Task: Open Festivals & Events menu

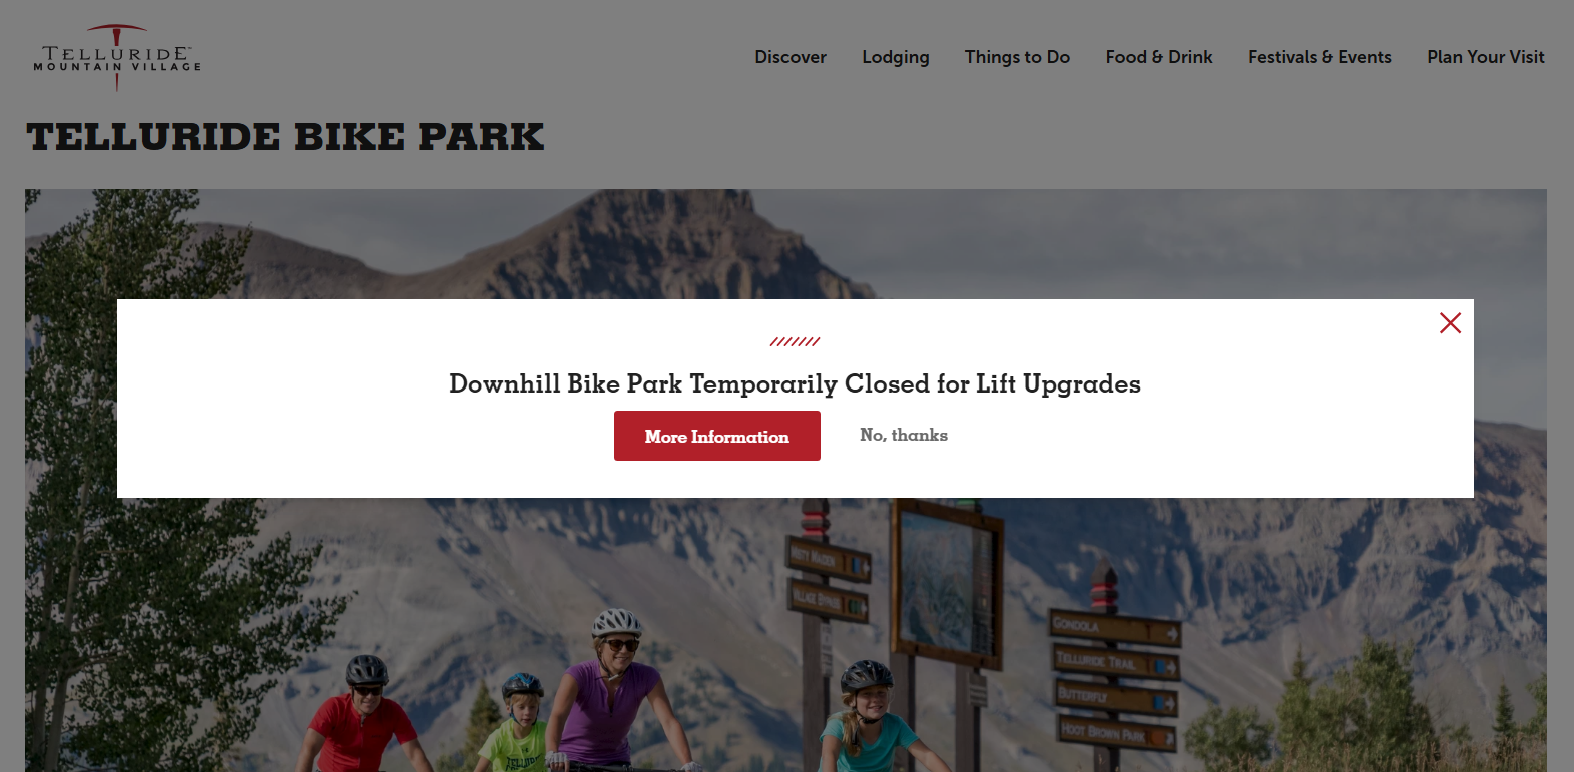Action: [x=1320, y=57]
